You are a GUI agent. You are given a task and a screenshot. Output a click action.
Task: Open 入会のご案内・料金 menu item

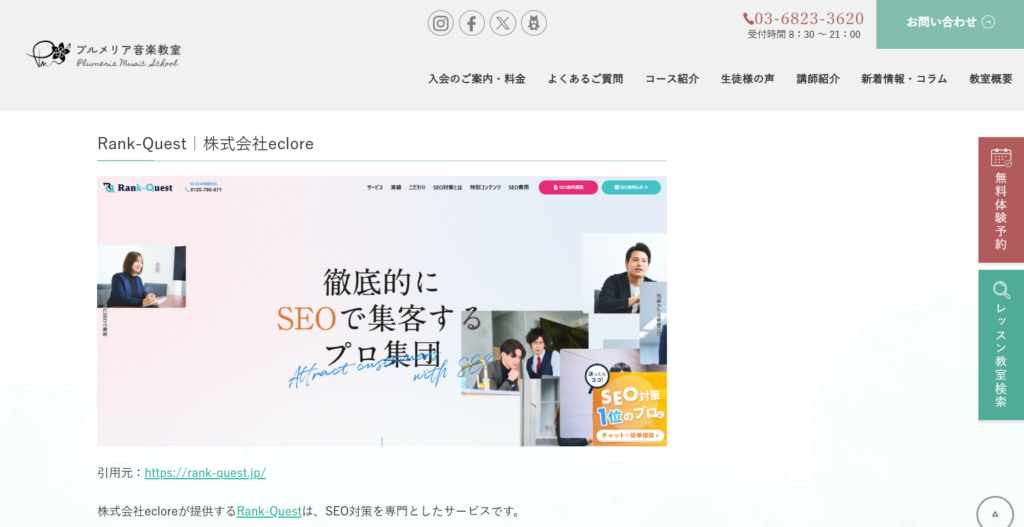(477, 79)
